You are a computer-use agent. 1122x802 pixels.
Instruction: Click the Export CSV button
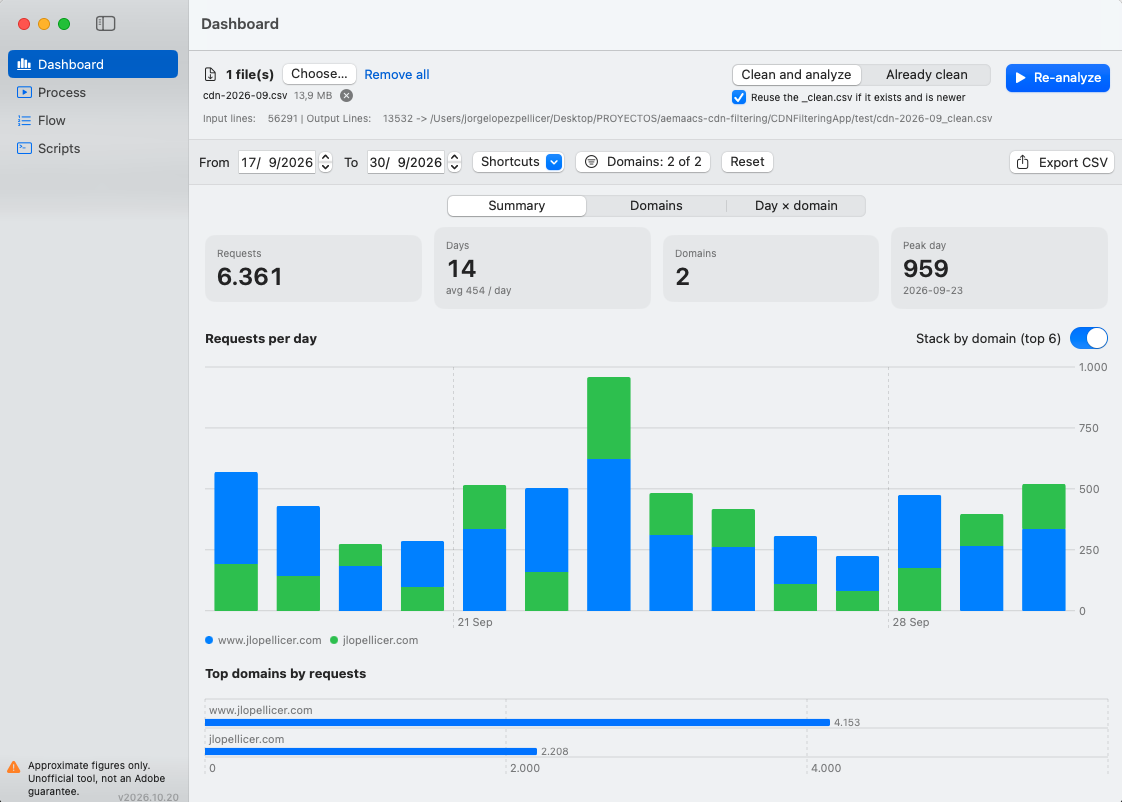[x=1062, y=162]
